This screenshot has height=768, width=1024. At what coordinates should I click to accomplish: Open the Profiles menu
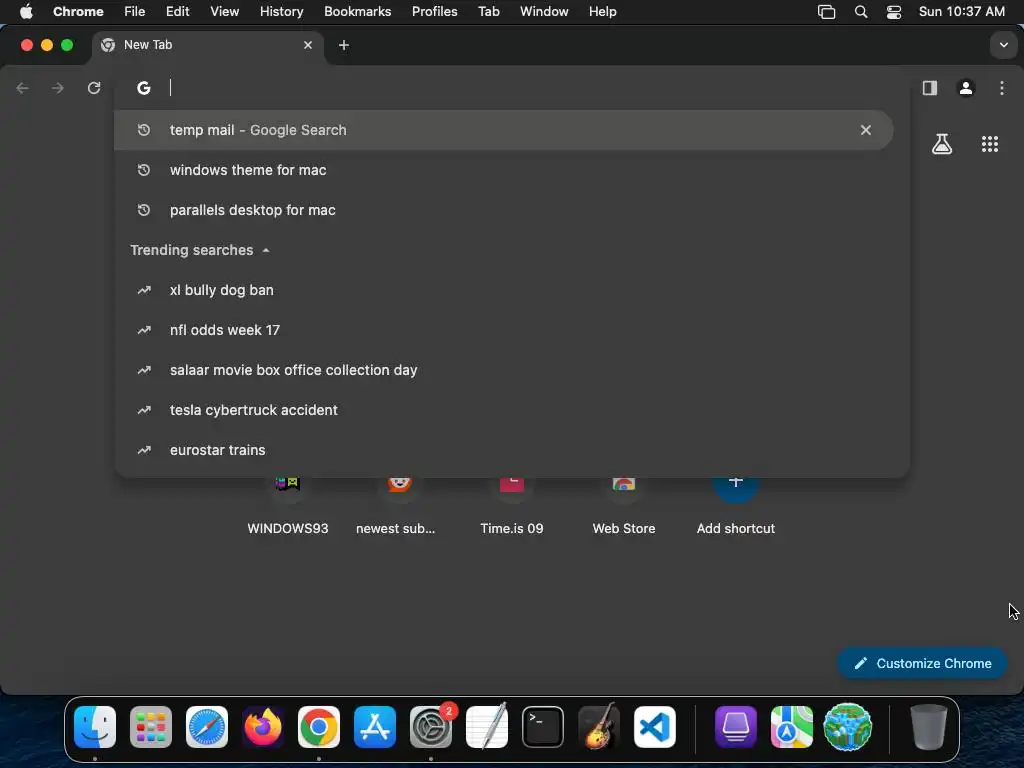click(x=434, y=12)
